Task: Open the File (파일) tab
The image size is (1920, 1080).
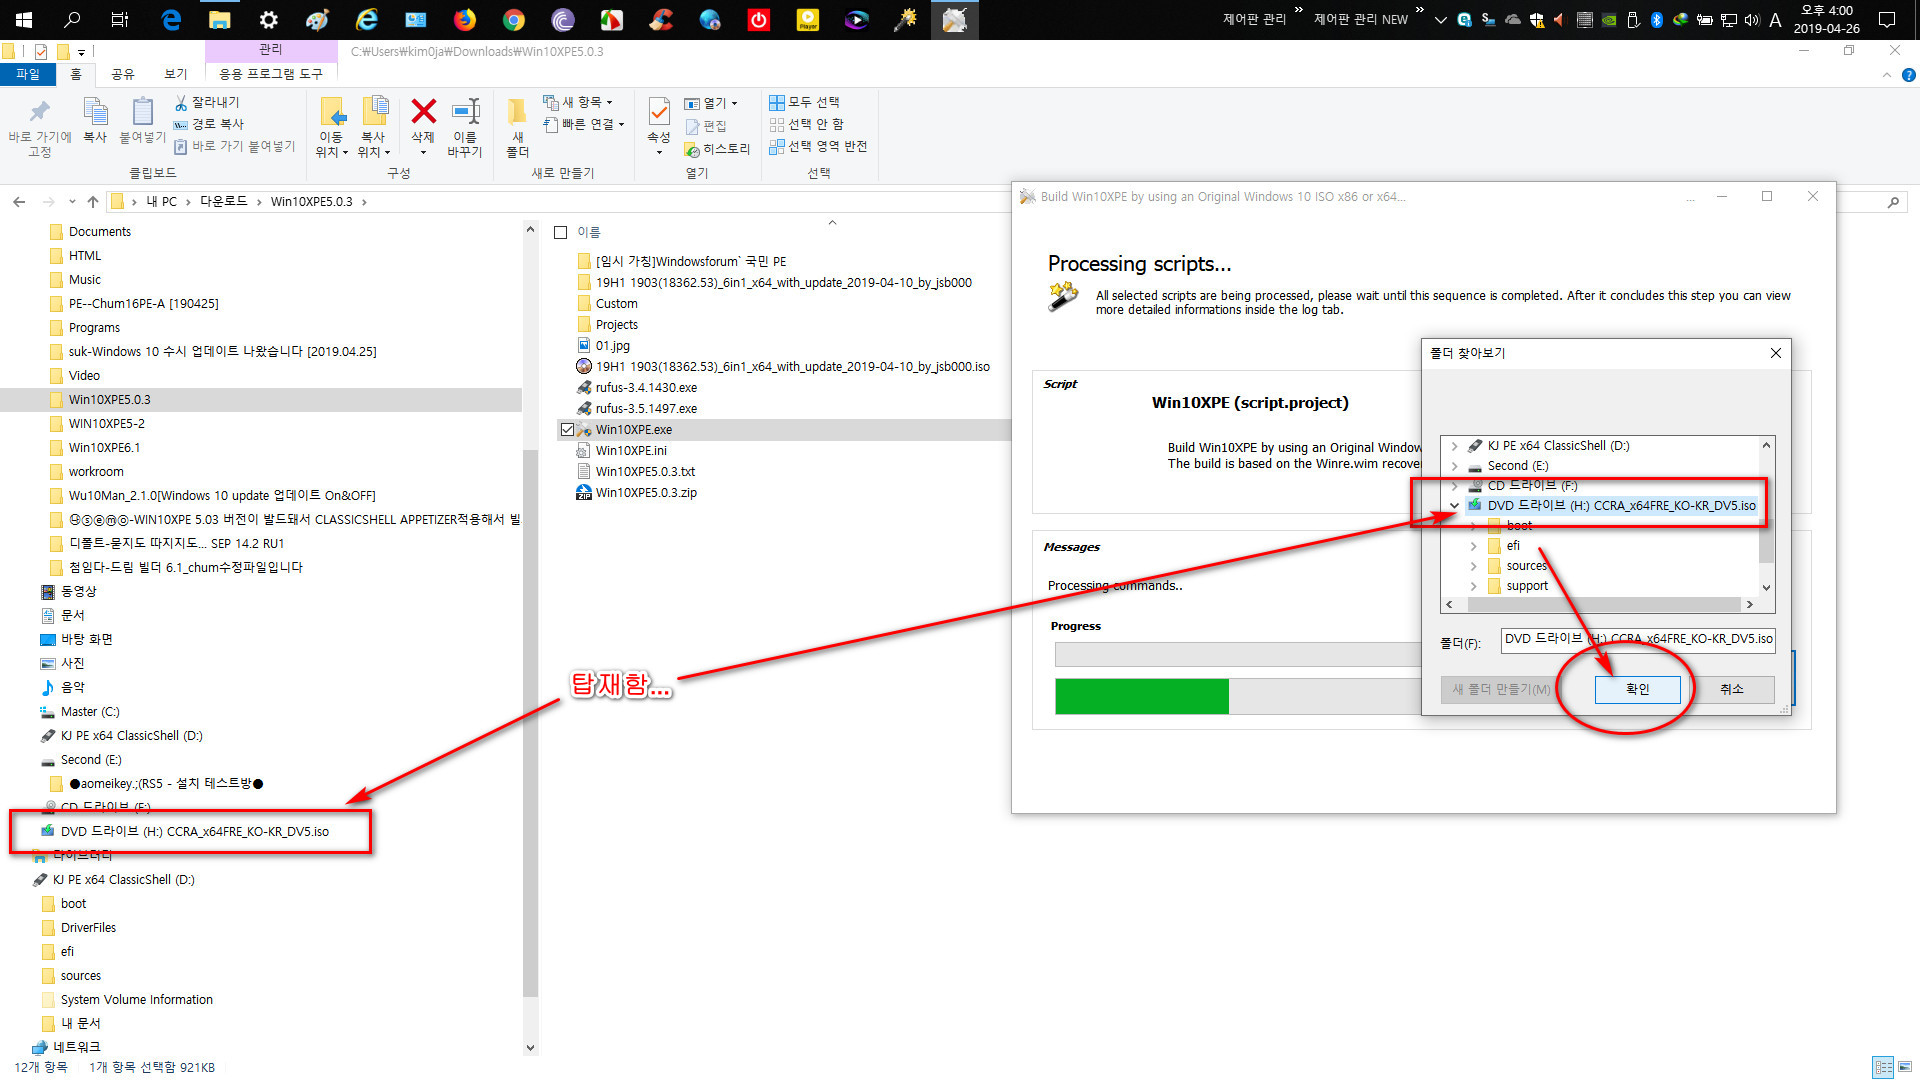Action: pos(28,74)
